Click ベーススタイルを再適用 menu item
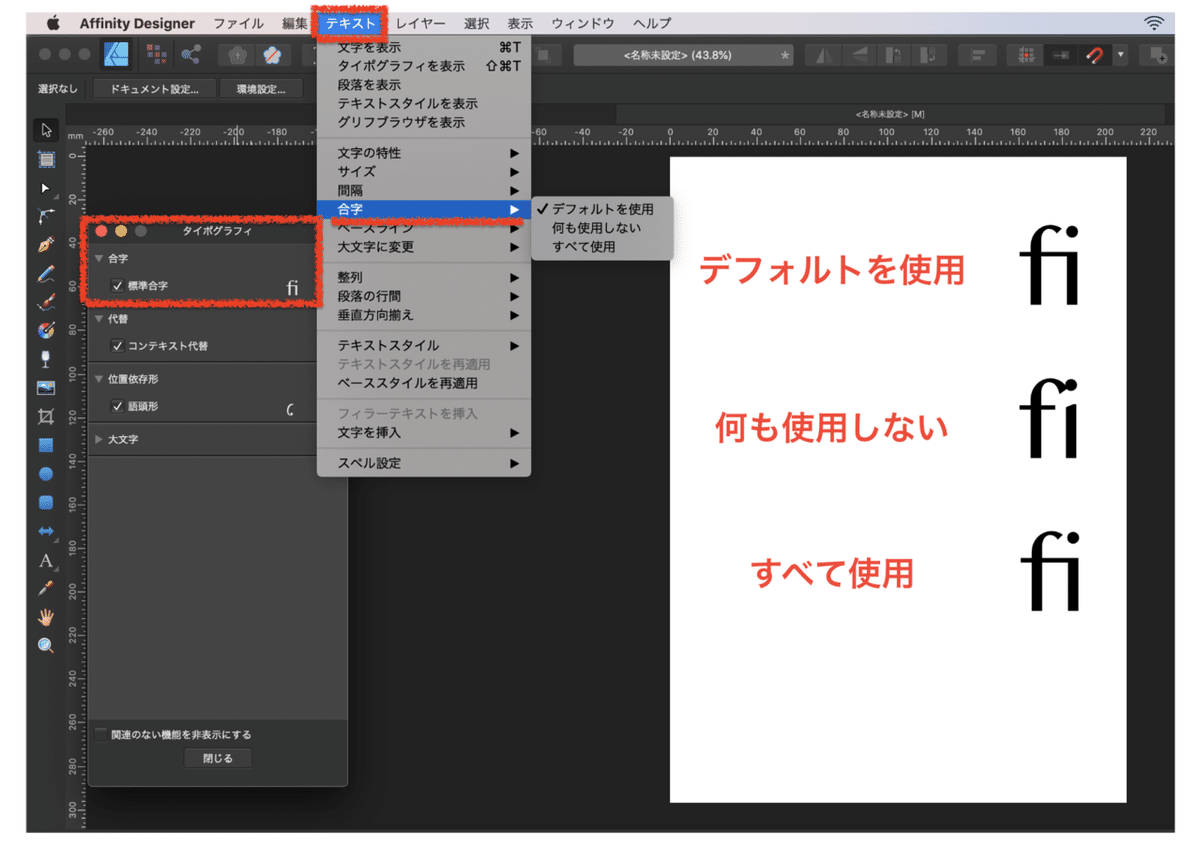Image resolution: width=1200 pixels, height=847 pixels. point(424,383)
